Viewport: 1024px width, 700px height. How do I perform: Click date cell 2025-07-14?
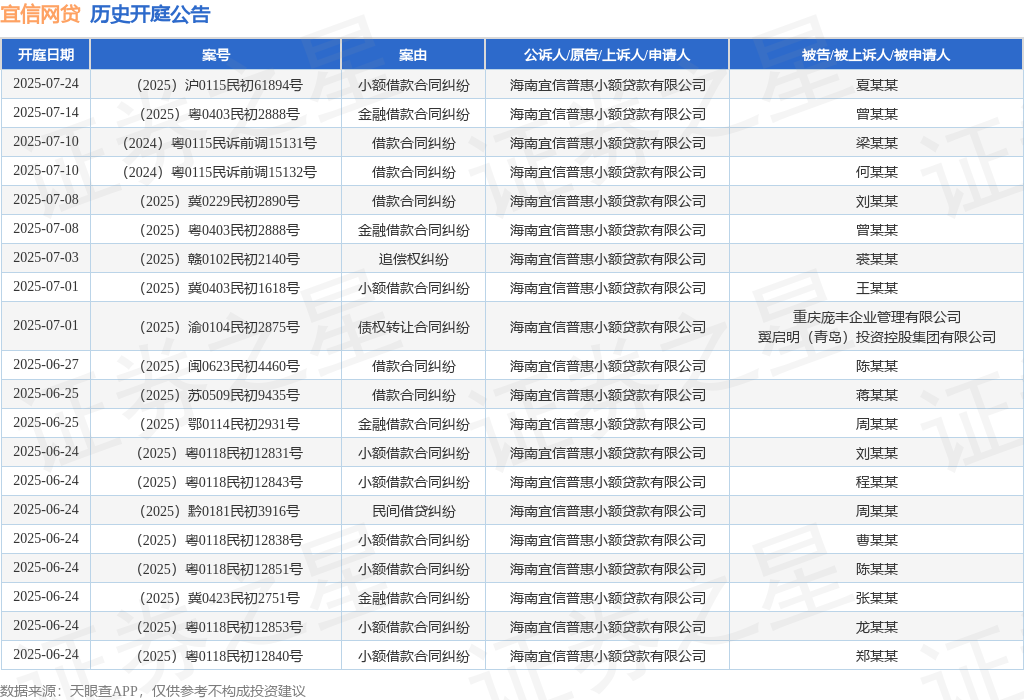coord(46,112)
